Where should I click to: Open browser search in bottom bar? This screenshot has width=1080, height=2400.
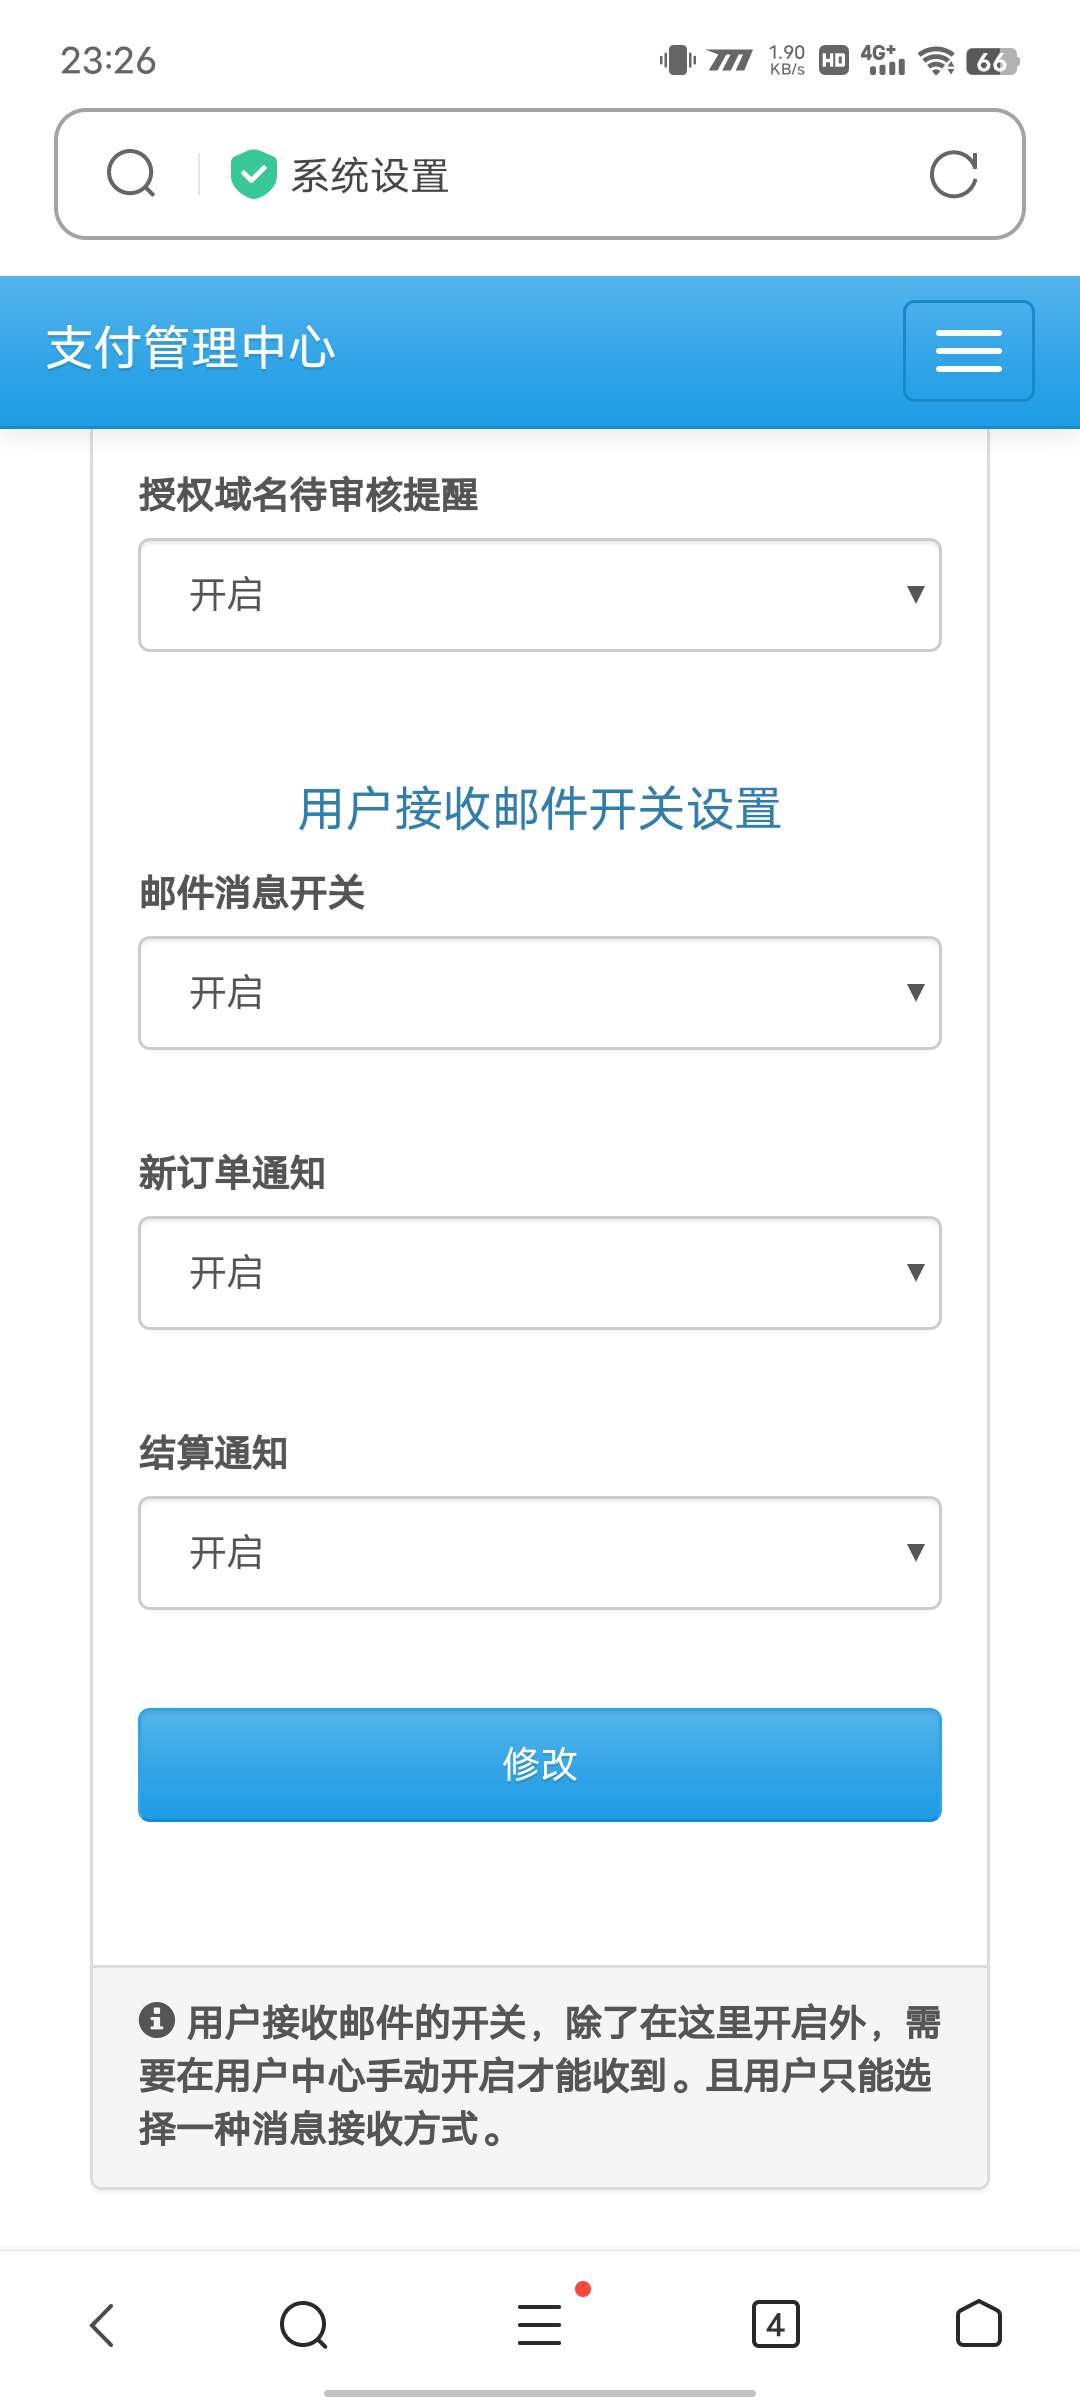304,2325
